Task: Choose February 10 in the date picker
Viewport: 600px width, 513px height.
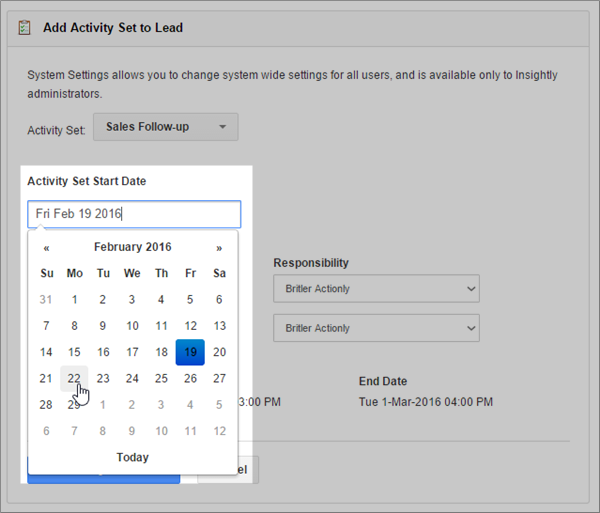Action: [132, 326]
